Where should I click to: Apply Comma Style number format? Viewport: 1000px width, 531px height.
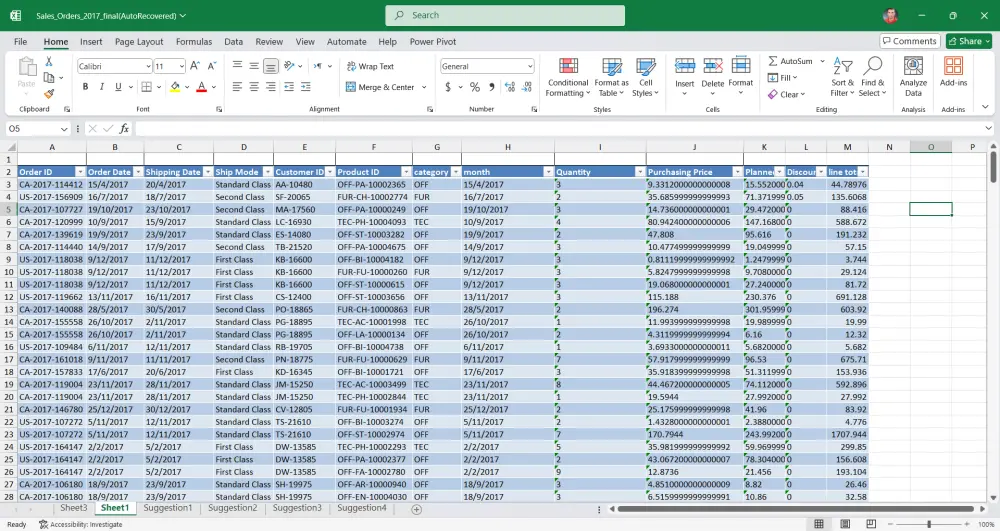492,87
